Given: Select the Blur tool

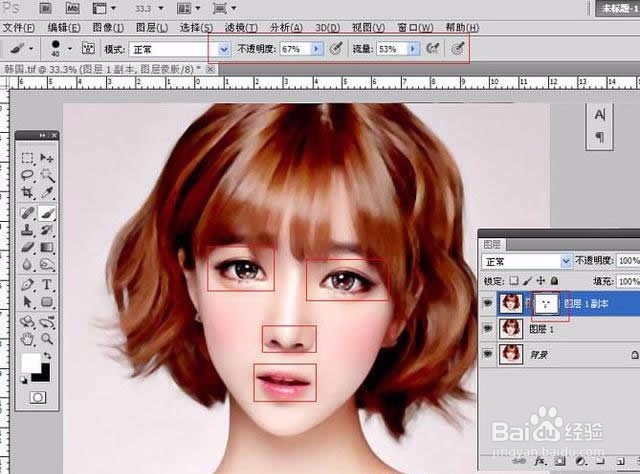Looking at the screenshot, I should point(27,265).
